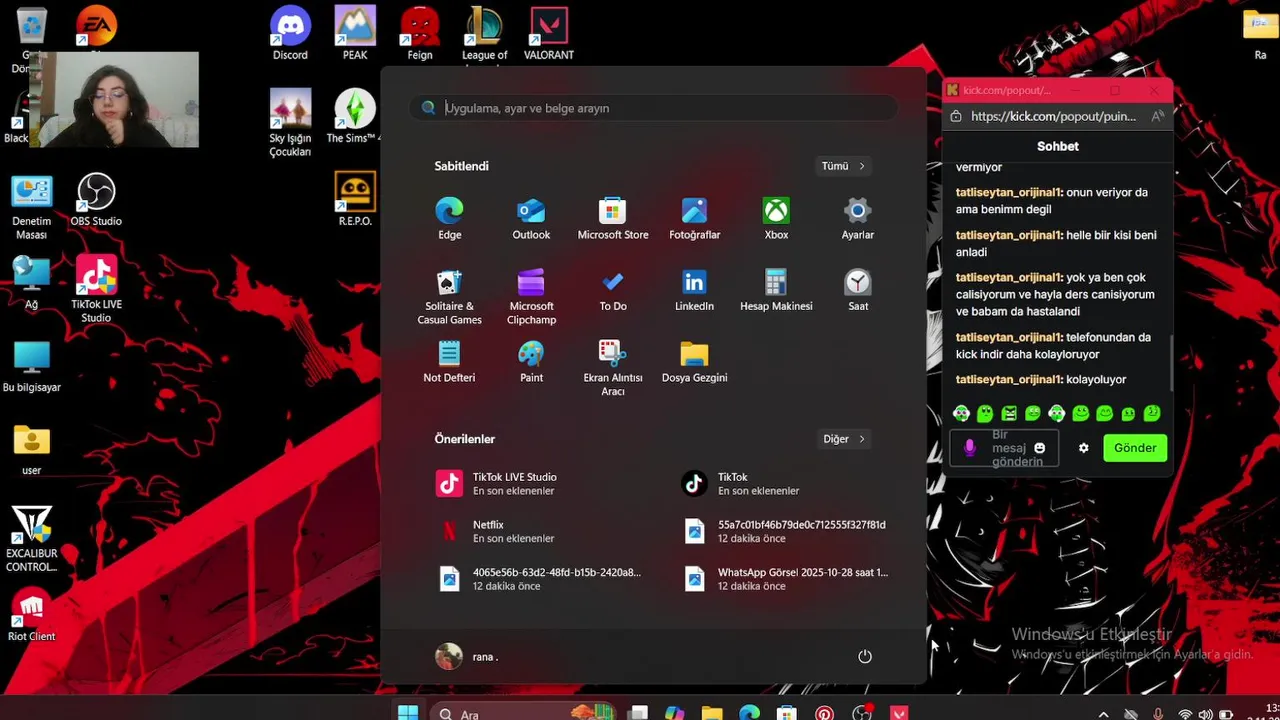Open the Saat clock app

click(x=858, y=291)
